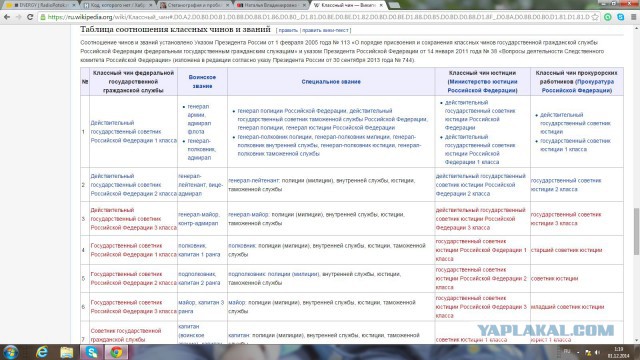Open the 'Воинское звание' header link
The height and width of the screenshot is (360, 640).
[202, 82]
